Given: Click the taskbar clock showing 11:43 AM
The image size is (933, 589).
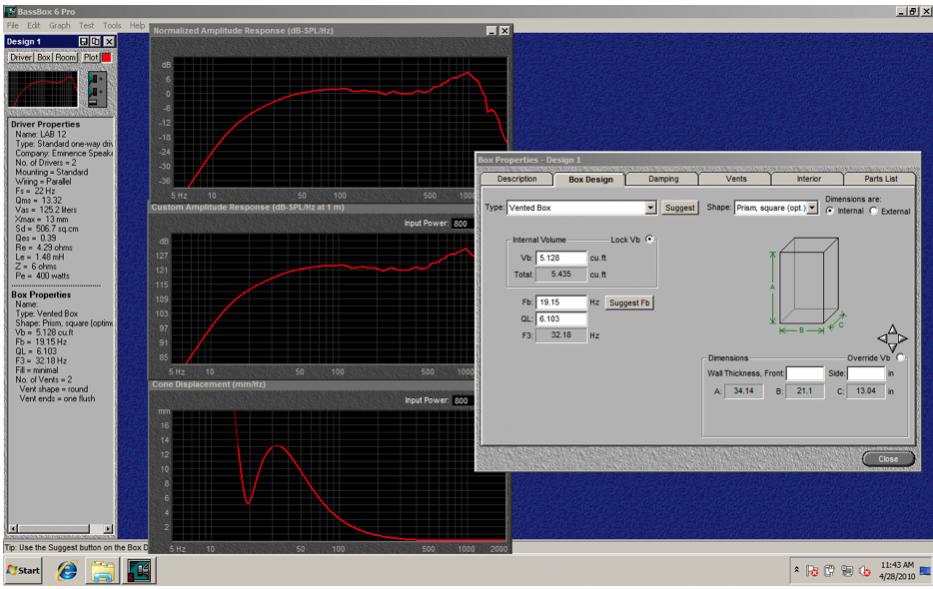Looking at the screenshot, I should (897, 571).
